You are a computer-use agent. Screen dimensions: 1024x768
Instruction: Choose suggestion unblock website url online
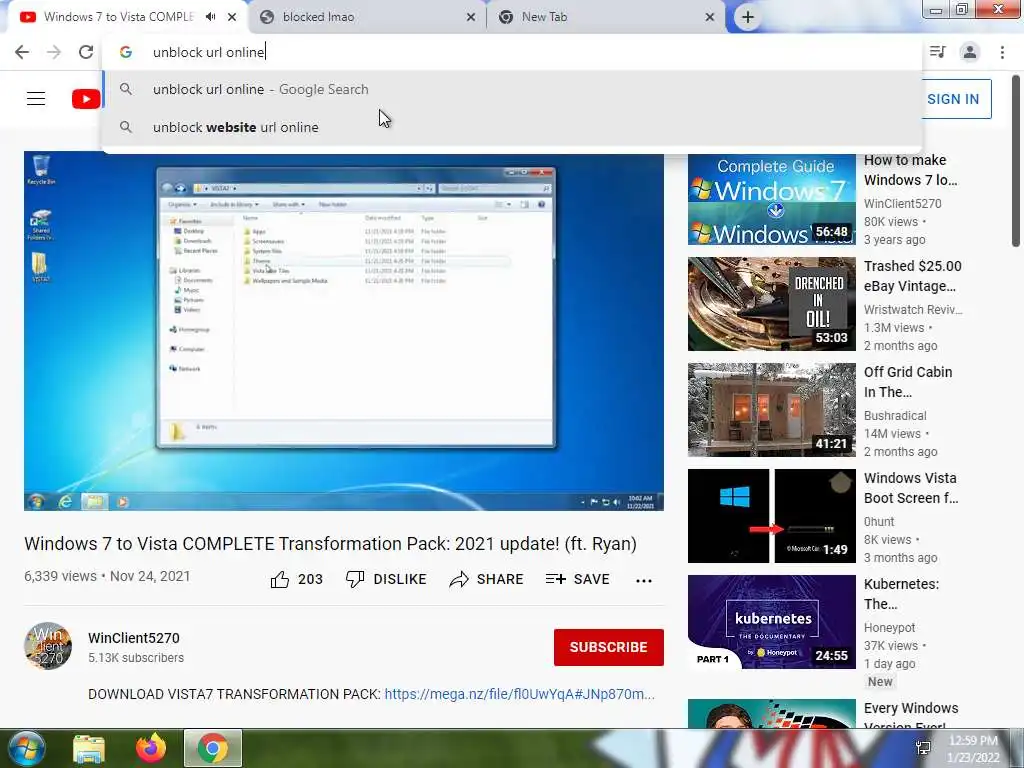[511, 127]
